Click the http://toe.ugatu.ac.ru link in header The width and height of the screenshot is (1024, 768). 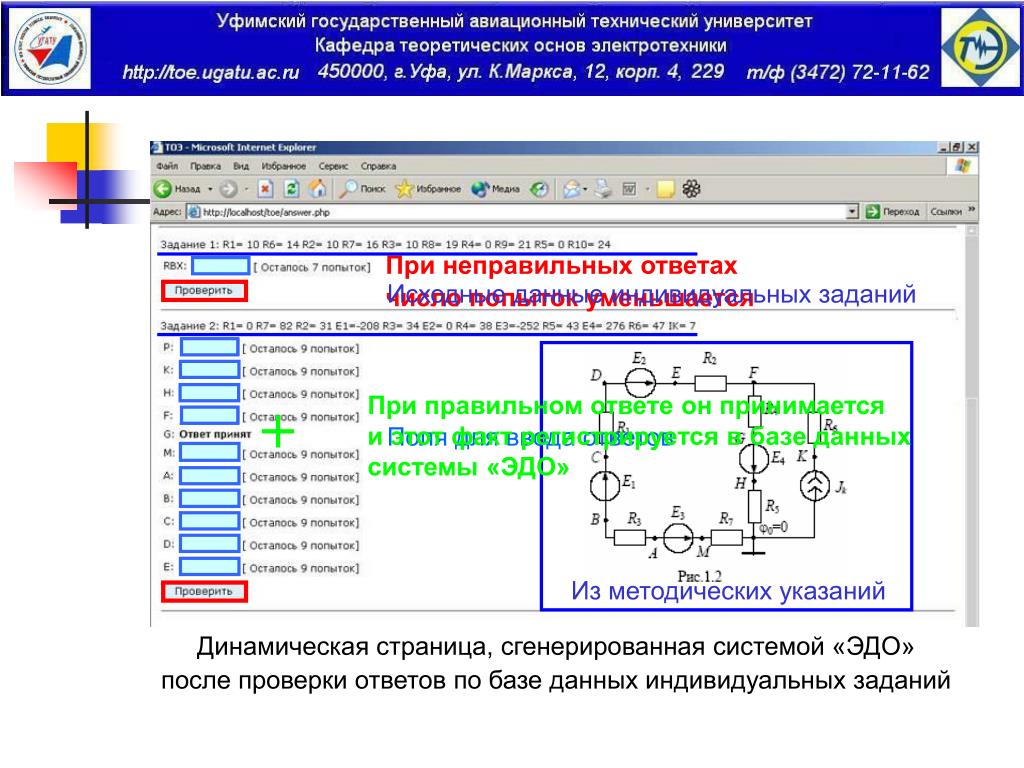click(211, 72)
